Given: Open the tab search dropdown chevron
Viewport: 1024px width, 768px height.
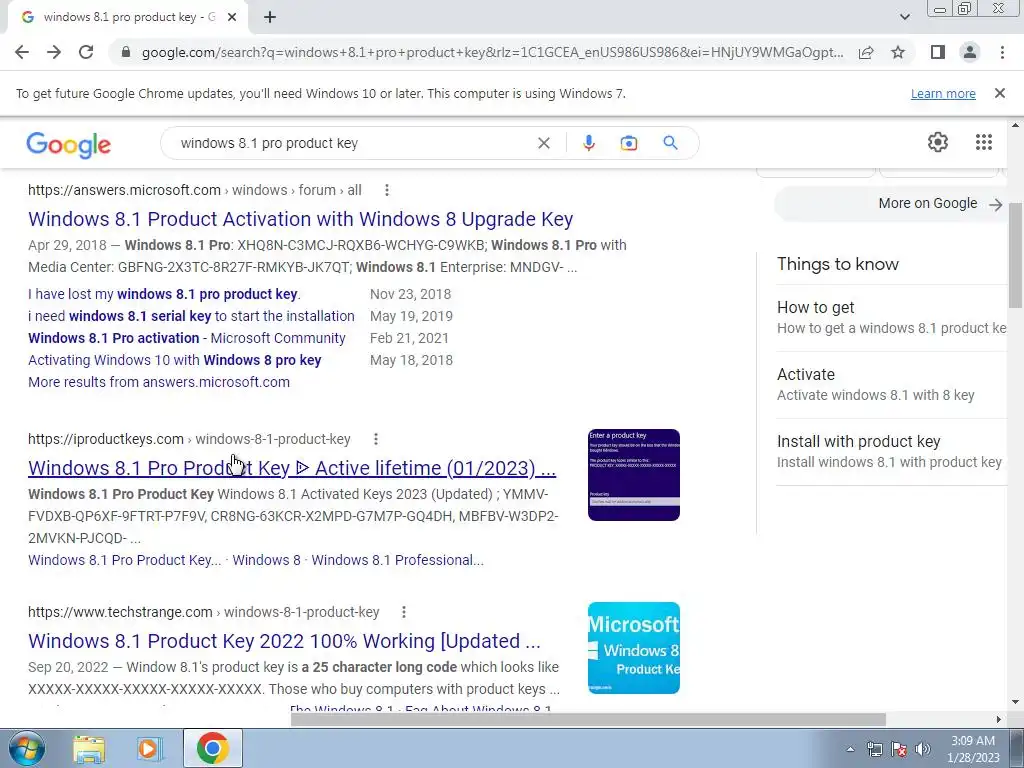Looking at the screenshot, I should (x=904, y=17).
